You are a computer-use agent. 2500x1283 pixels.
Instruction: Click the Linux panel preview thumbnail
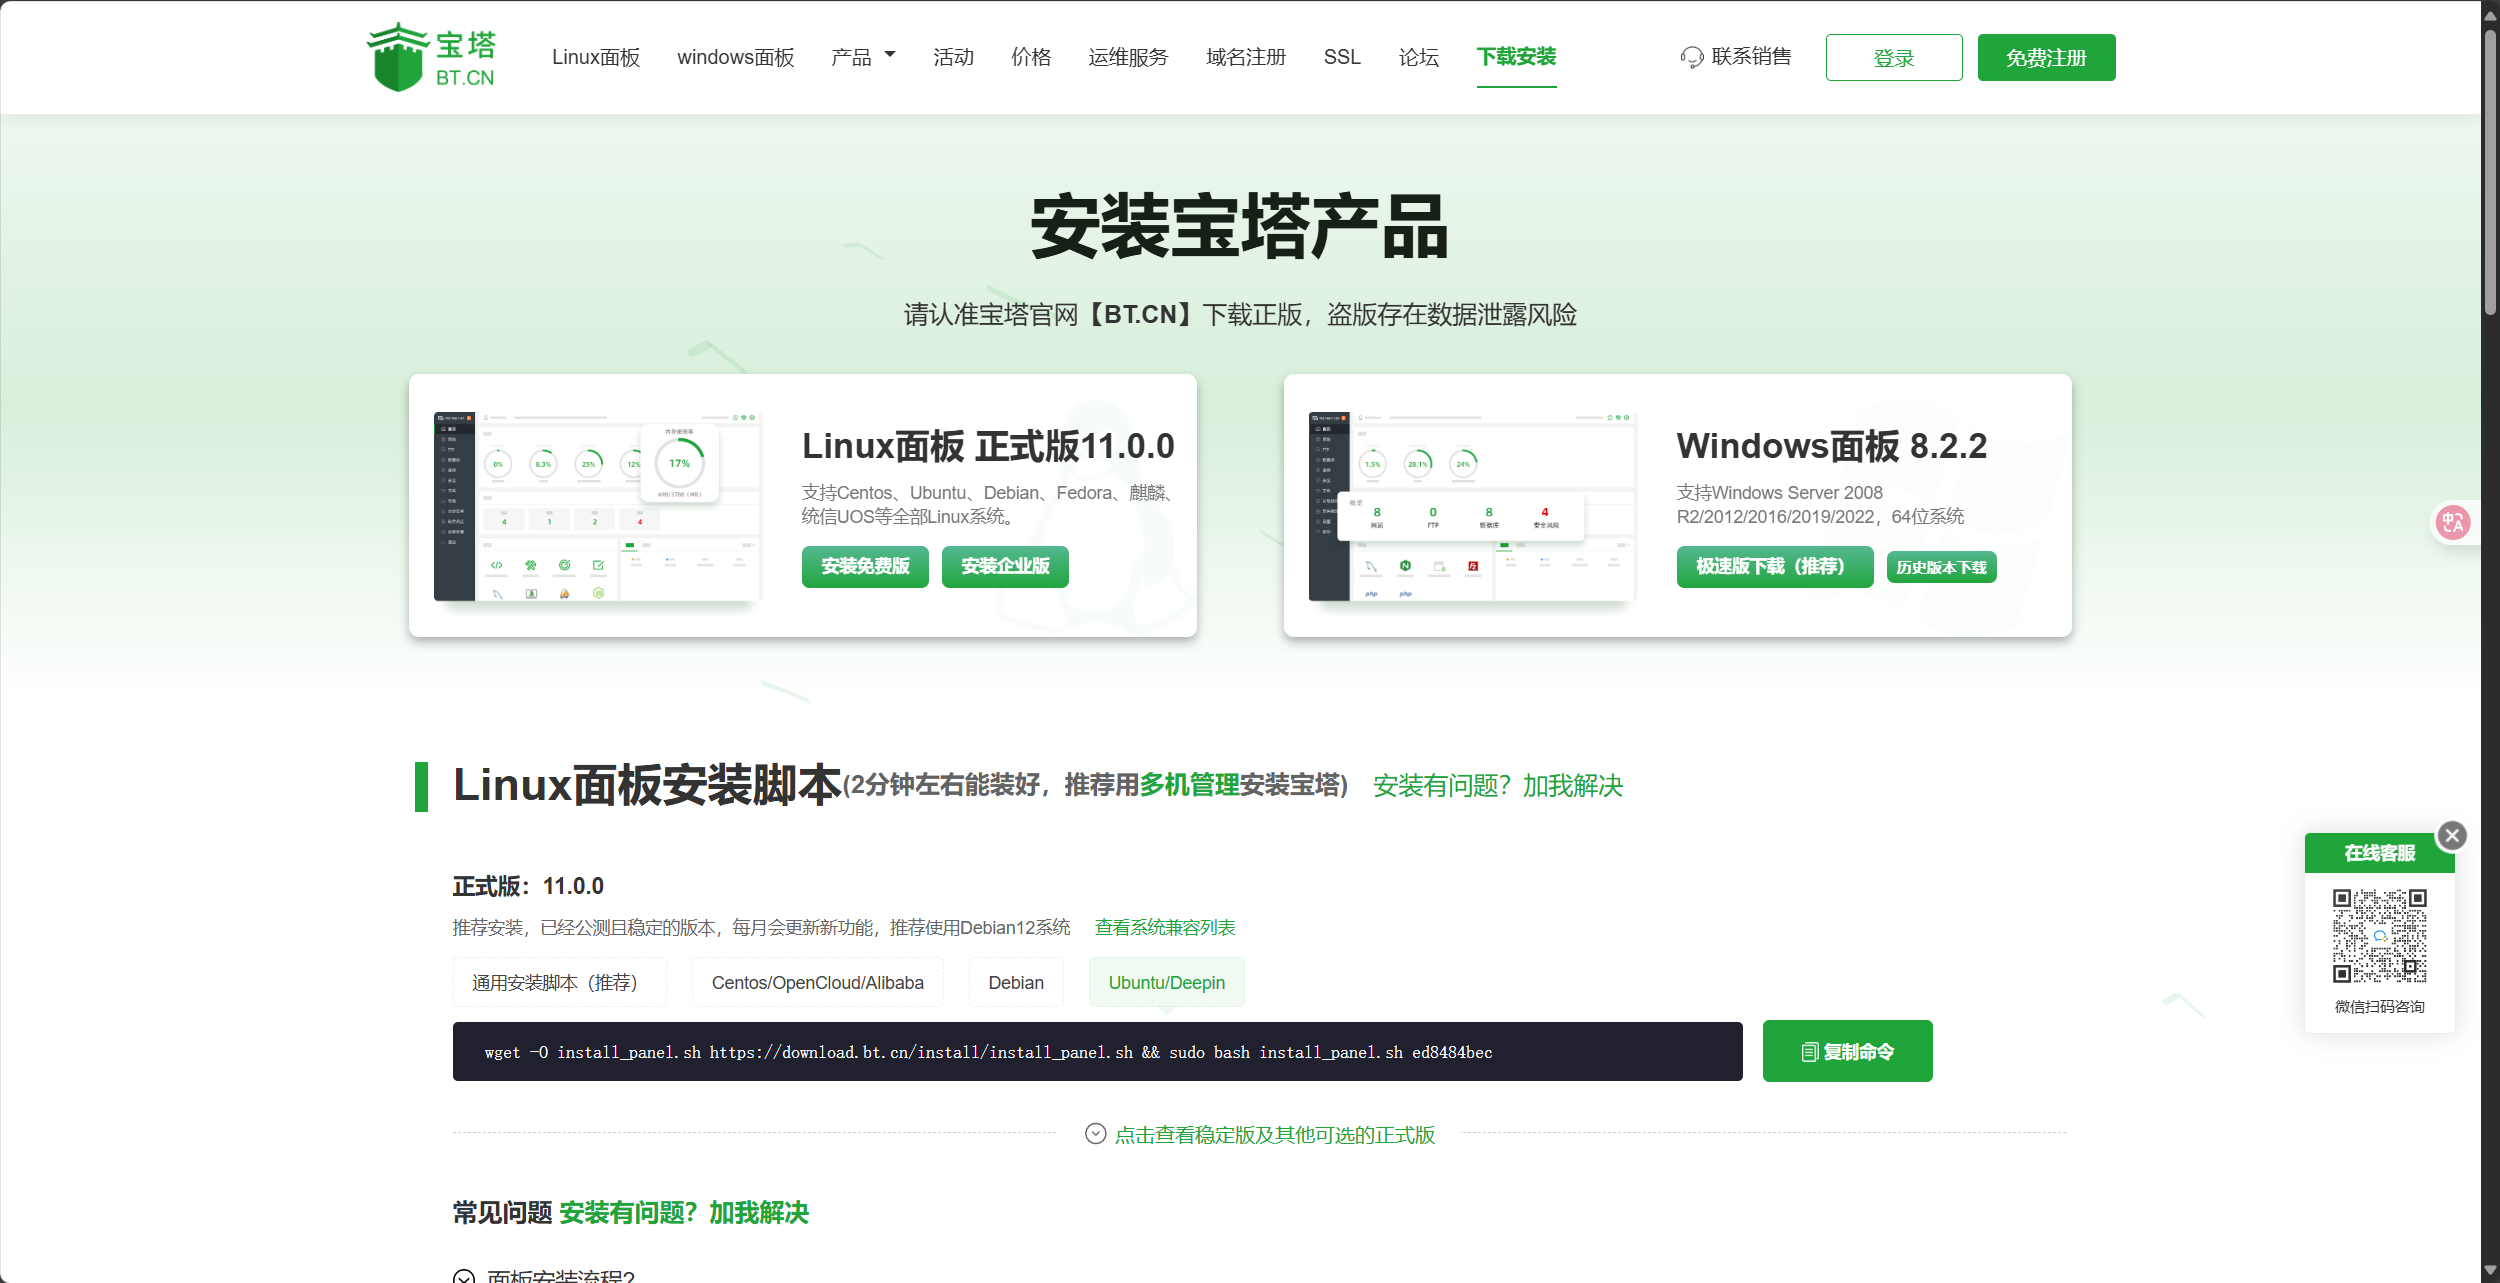click(598, 506)
